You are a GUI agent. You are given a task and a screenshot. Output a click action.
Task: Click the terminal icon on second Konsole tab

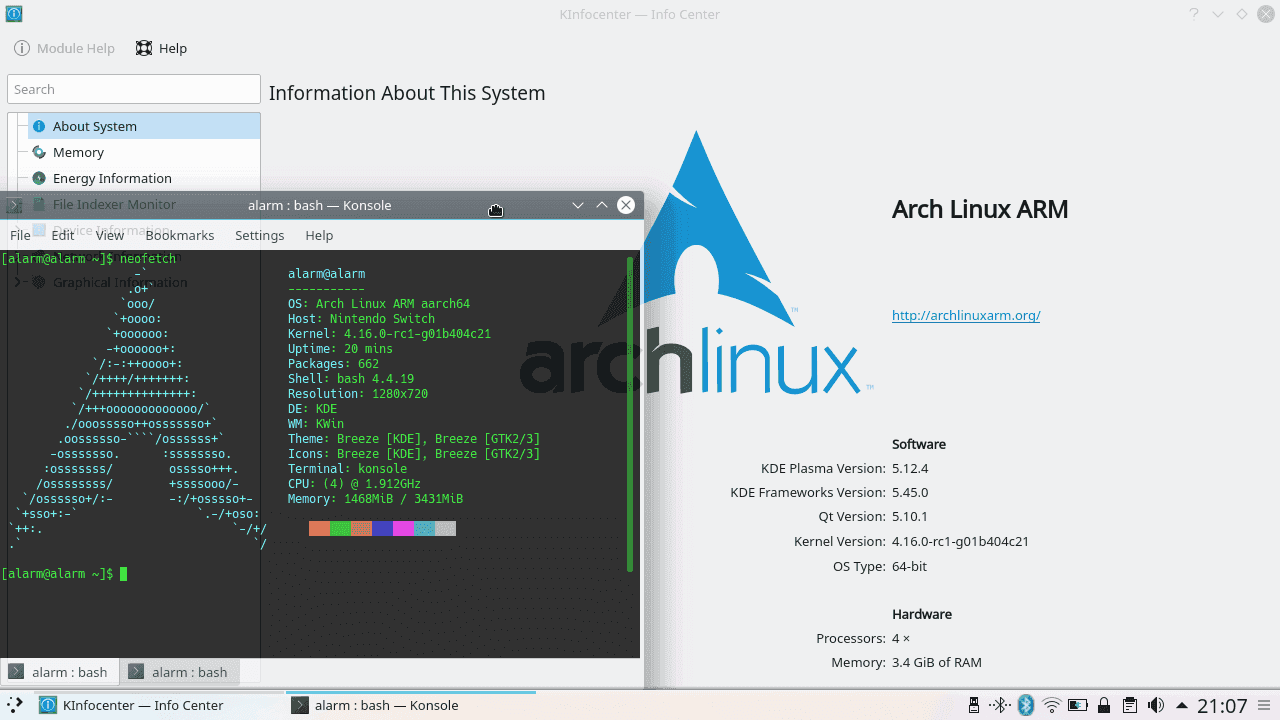click(x=136, y=672)
